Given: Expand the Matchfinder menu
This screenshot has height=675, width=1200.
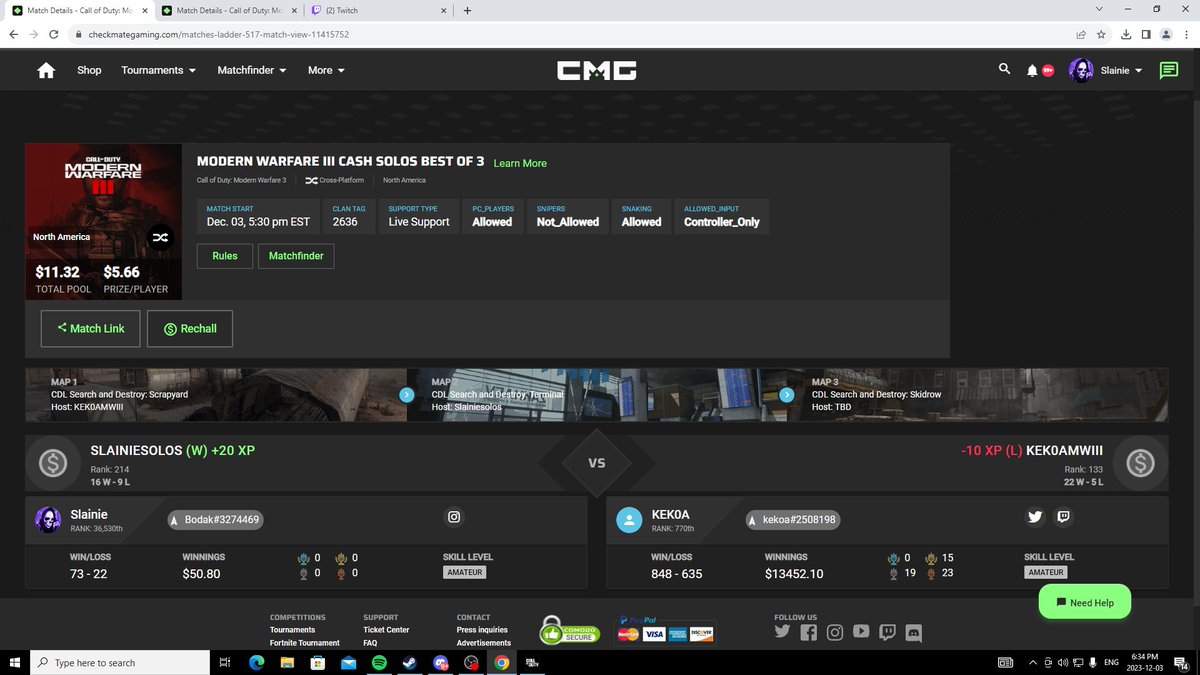Looking at the screenshot, I should pyautogui.click(x=252, y=70).
